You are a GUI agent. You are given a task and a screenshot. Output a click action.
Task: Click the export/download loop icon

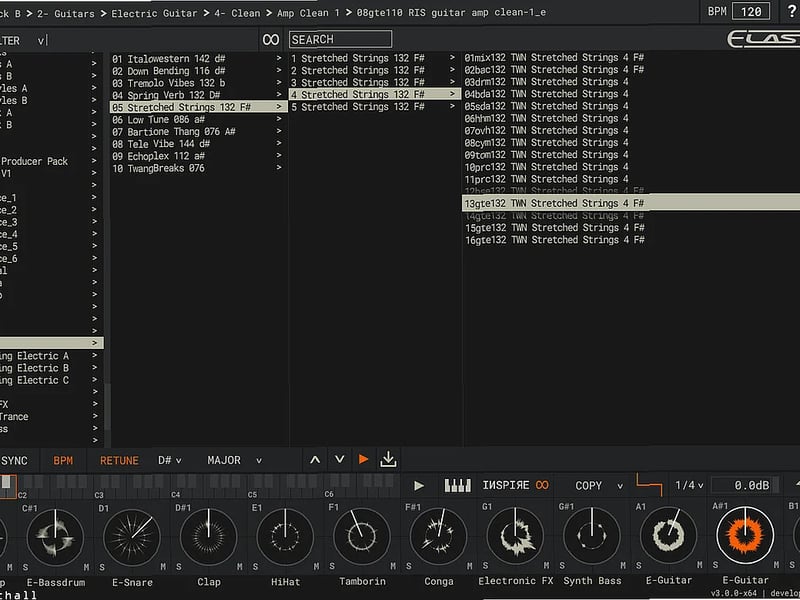click(x=388, y=460)
